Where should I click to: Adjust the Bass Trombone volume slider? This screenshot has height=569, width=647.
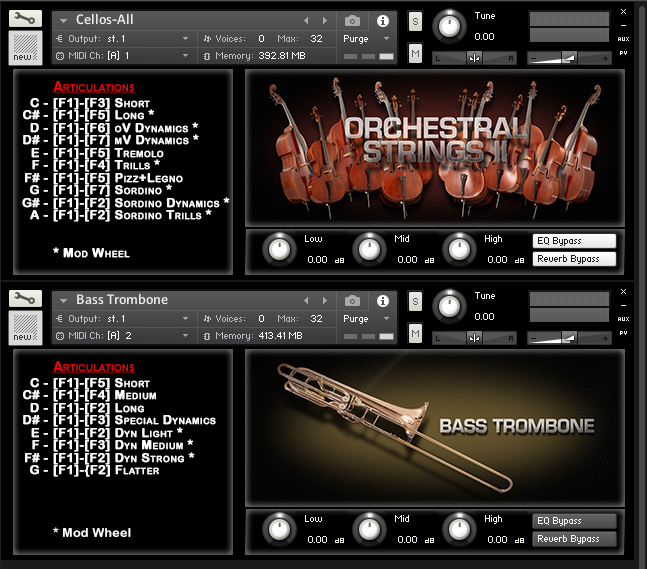(569, 338)
